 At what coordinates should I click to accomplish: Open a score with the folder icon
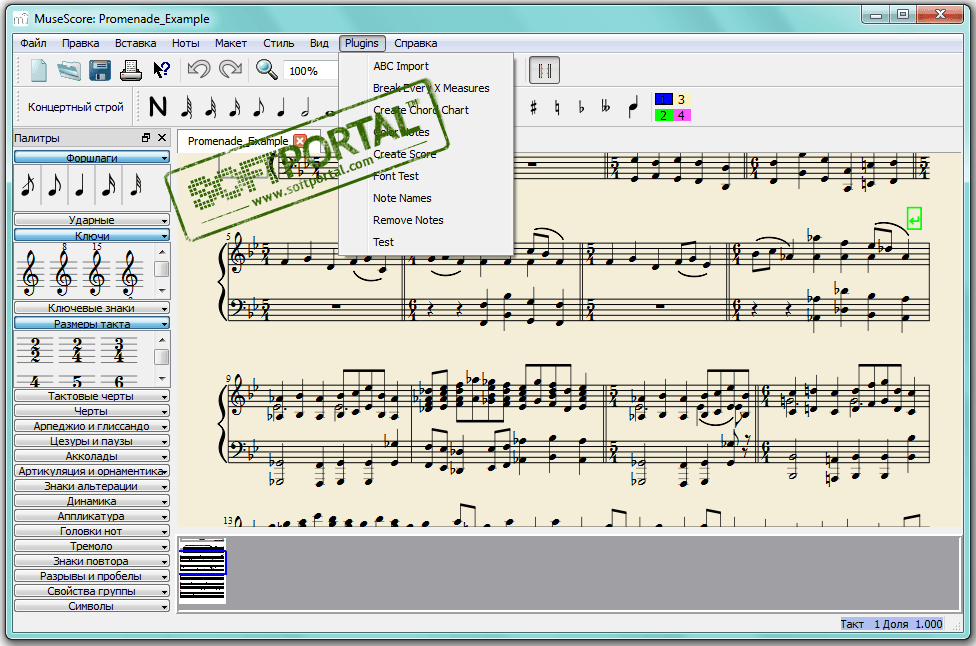tap(69, 70)
